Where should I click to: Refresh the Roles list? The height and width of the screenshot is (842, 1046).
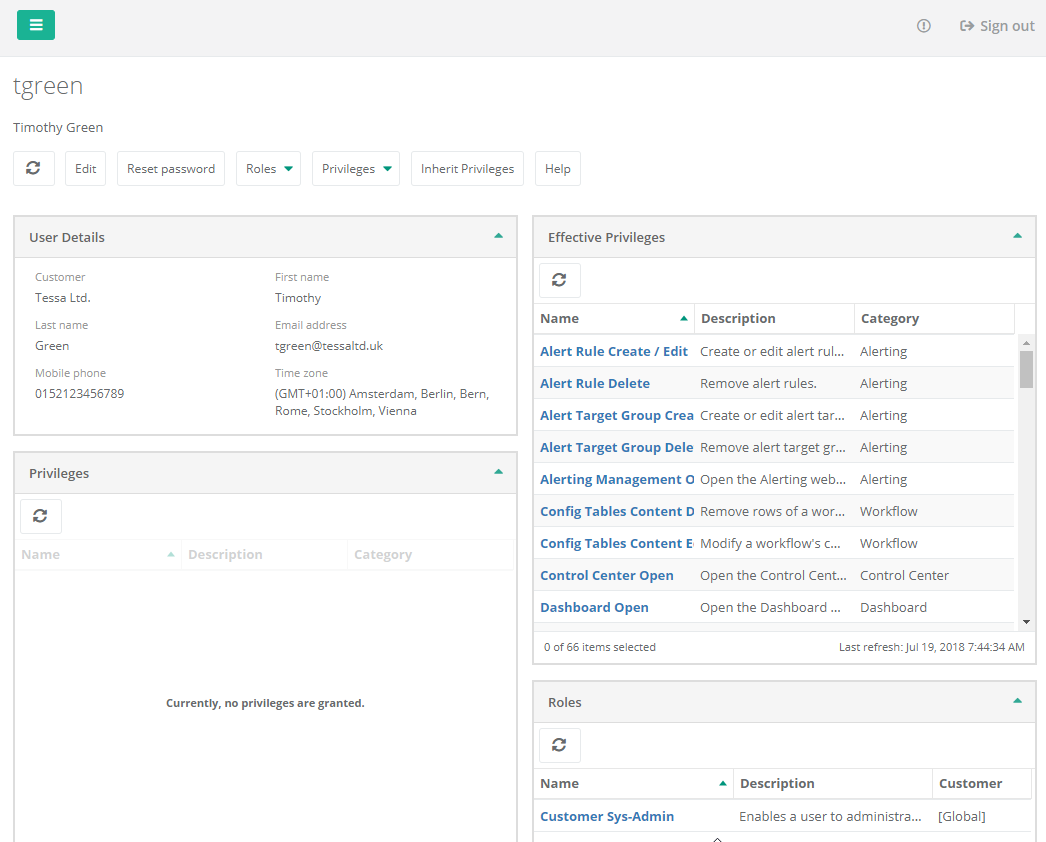pyautogui.click(x=560, y=745)
